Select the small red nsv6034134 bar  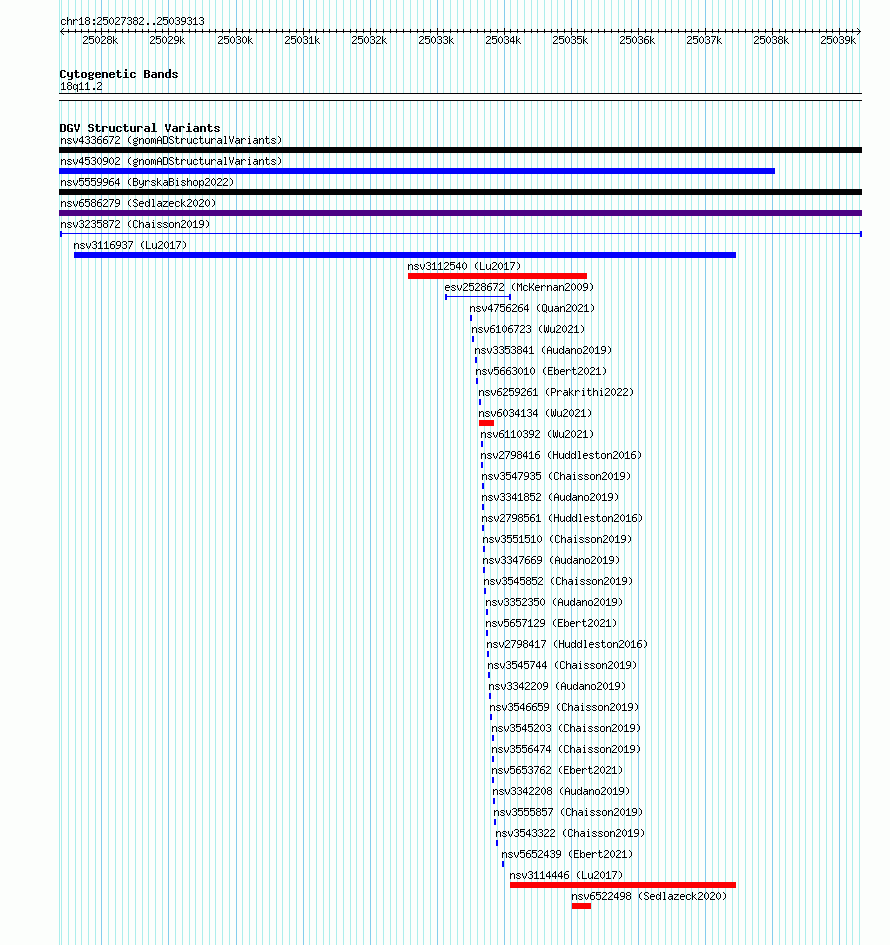[486, 423]
